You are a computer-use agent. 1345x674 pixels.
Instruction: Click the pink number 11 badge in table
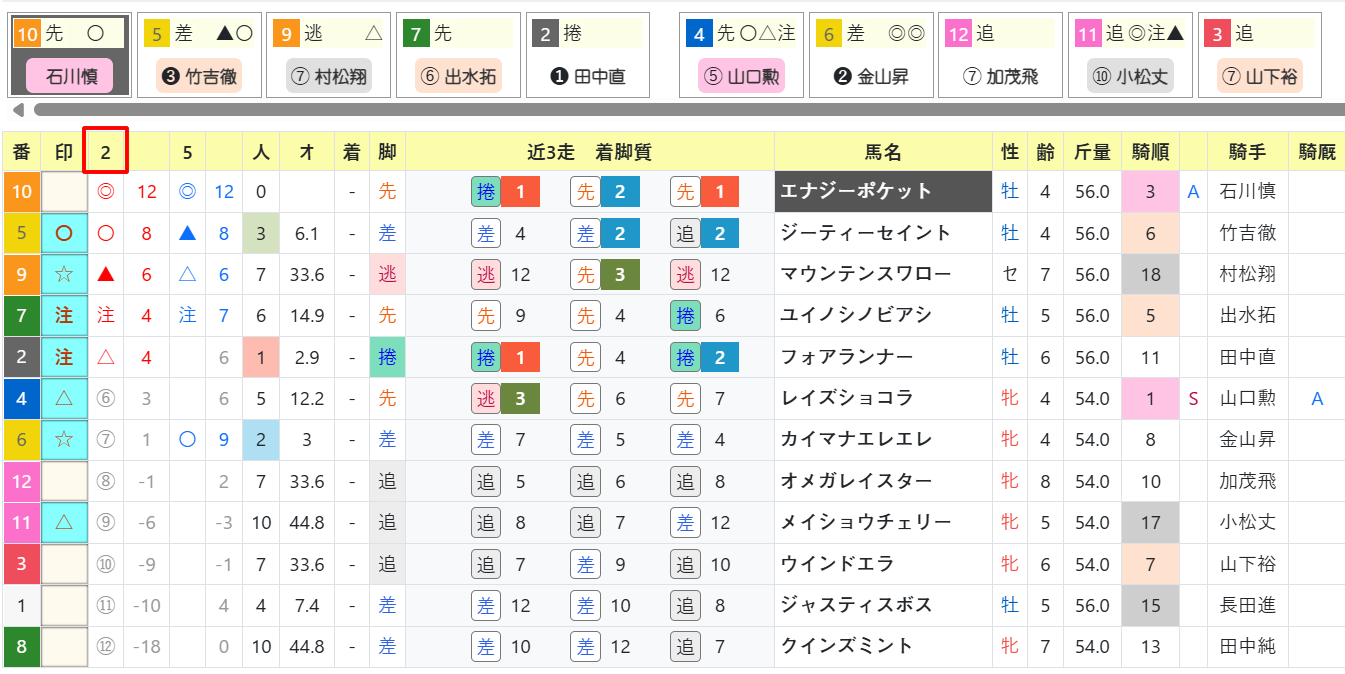tap(21, 522)
